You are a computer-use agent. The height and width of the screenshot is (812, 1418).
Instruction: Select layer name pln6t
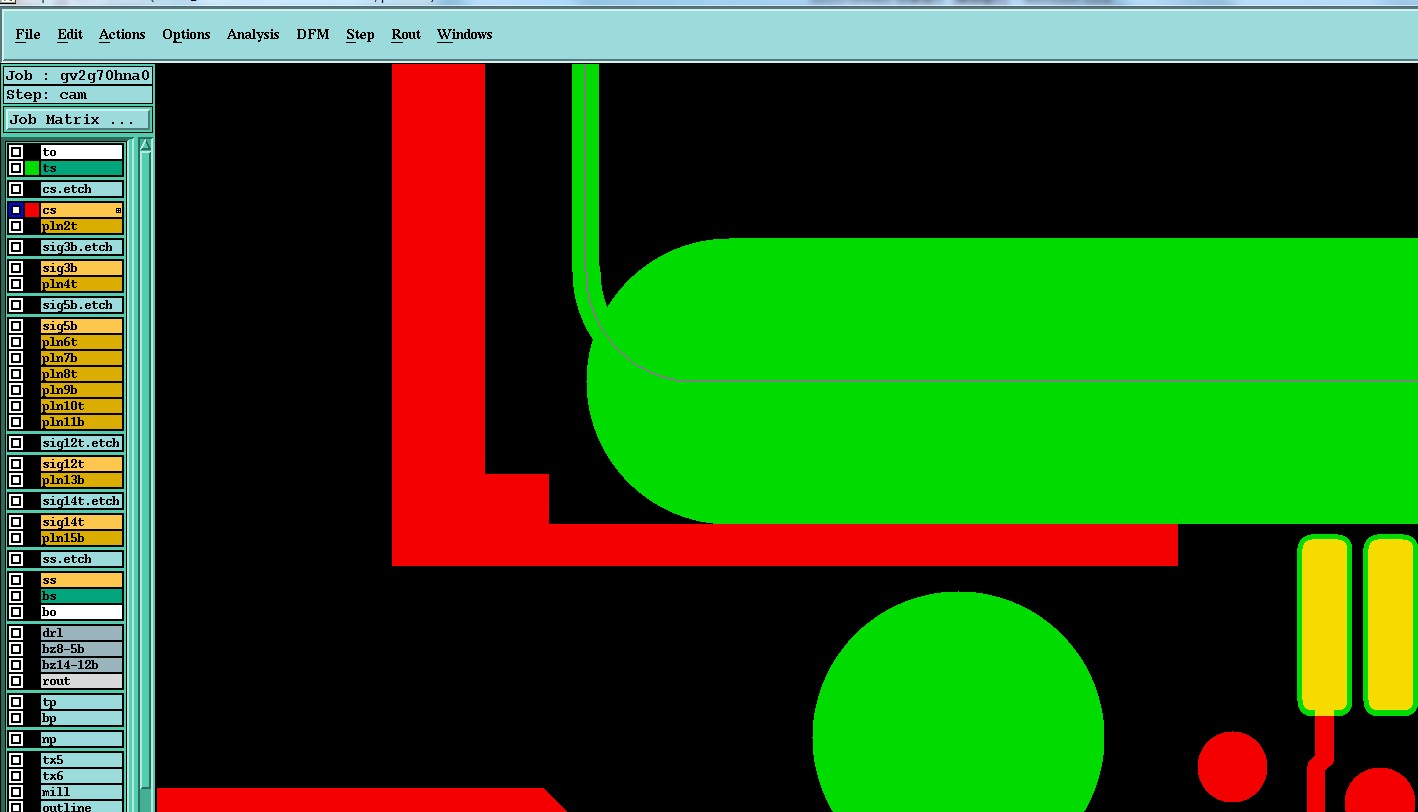(82, 342)
